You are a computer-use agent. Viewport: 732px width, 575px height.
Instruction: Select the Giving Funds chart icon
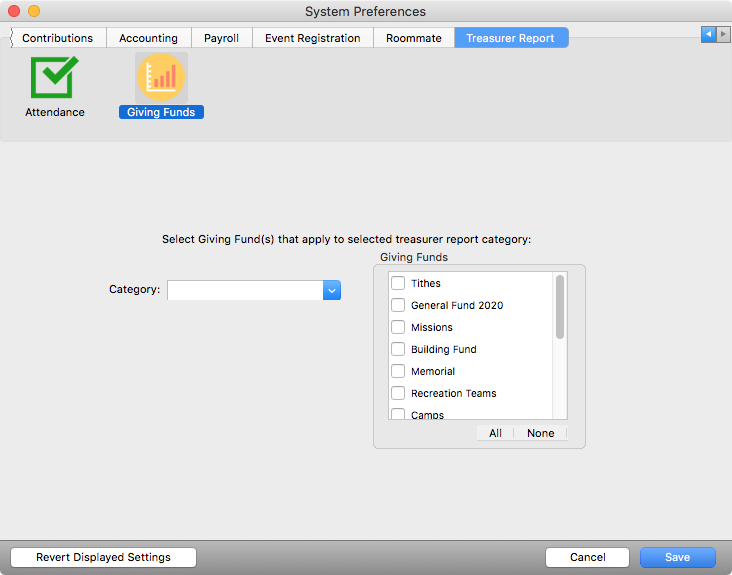click(160, 78)
